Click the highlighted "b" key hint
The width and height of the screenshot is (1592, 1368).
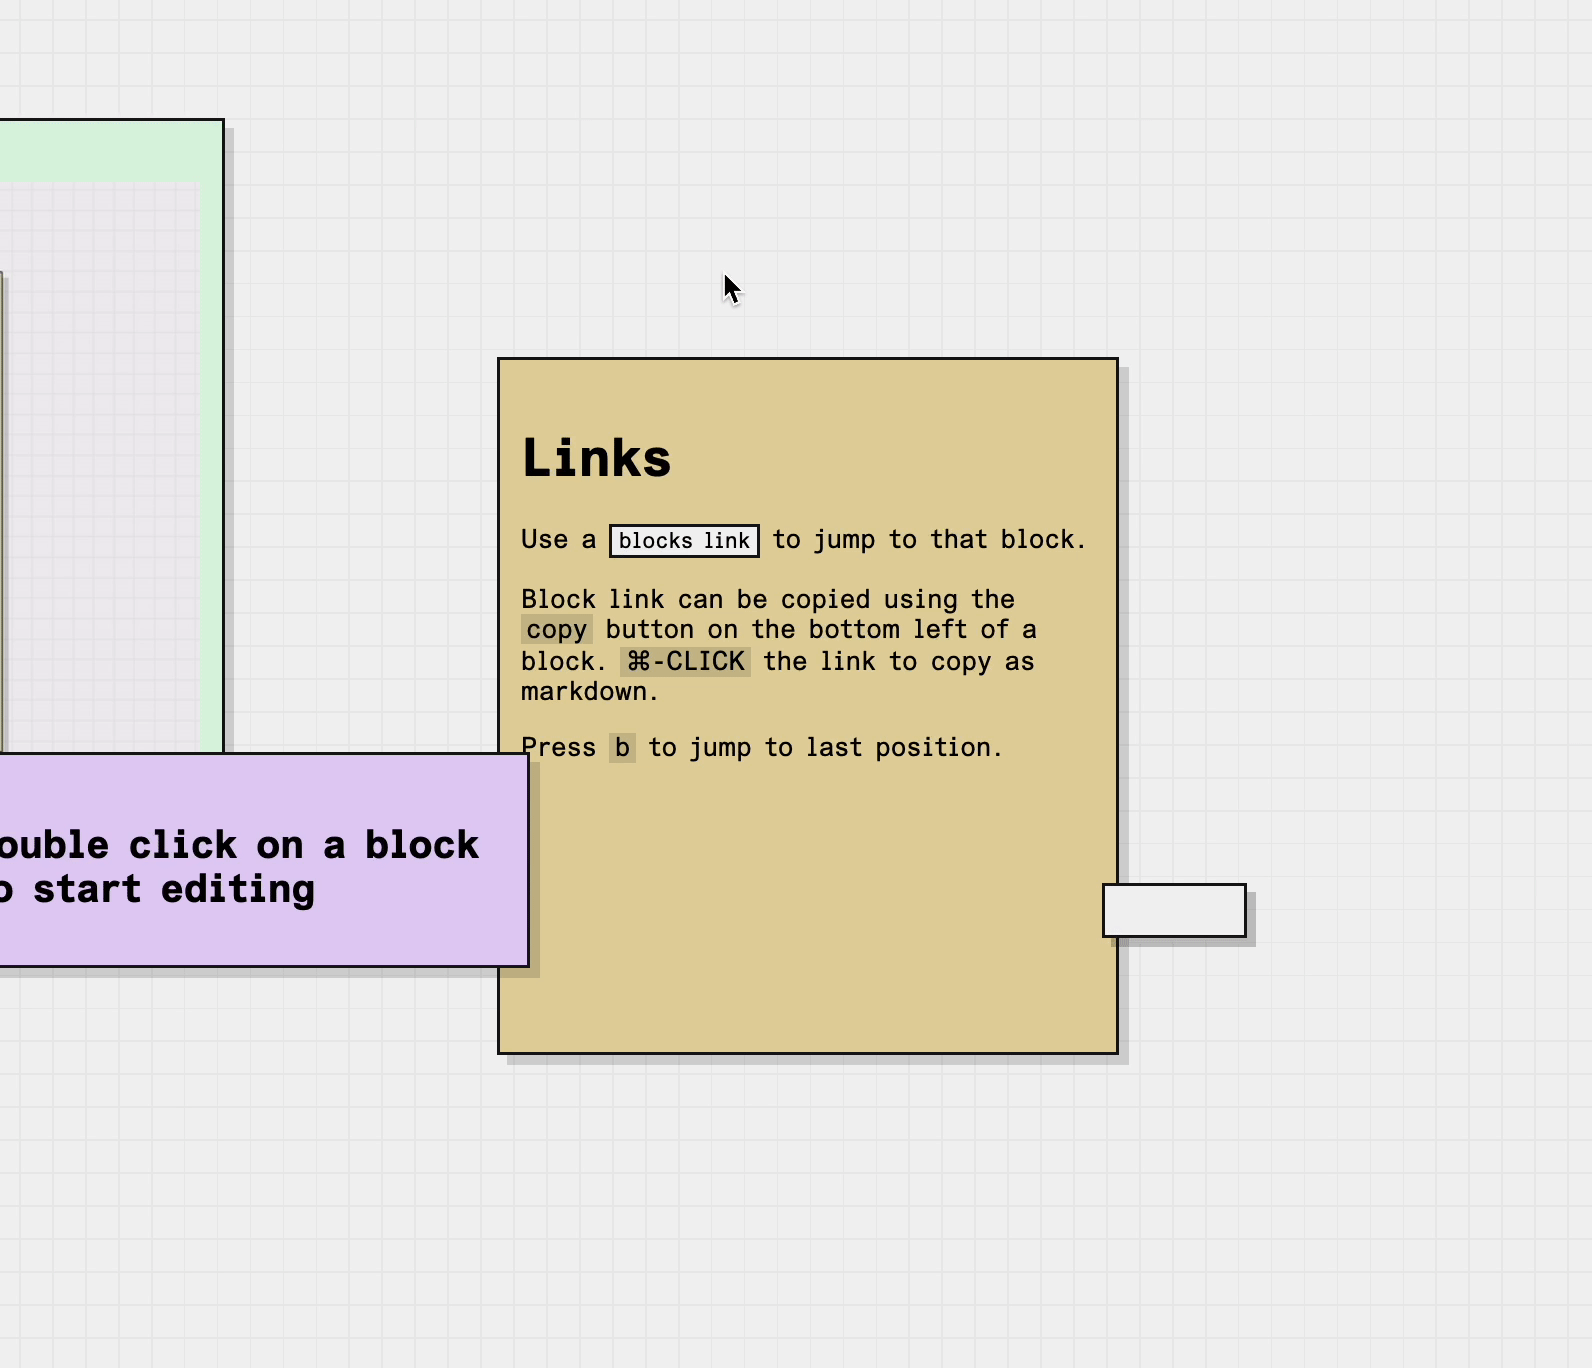(622, 748)
